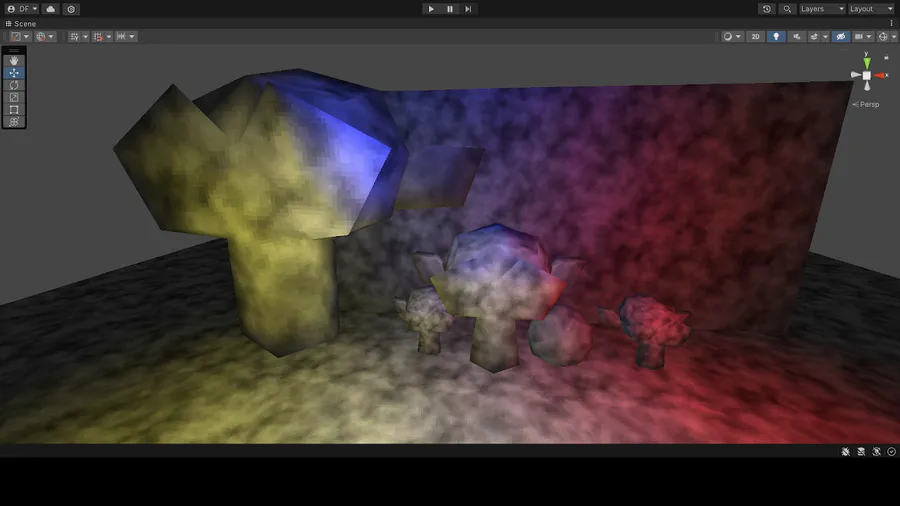The image size is (900, 506).
Task: Click the red X axis cone
Action: tap(880, 75)
